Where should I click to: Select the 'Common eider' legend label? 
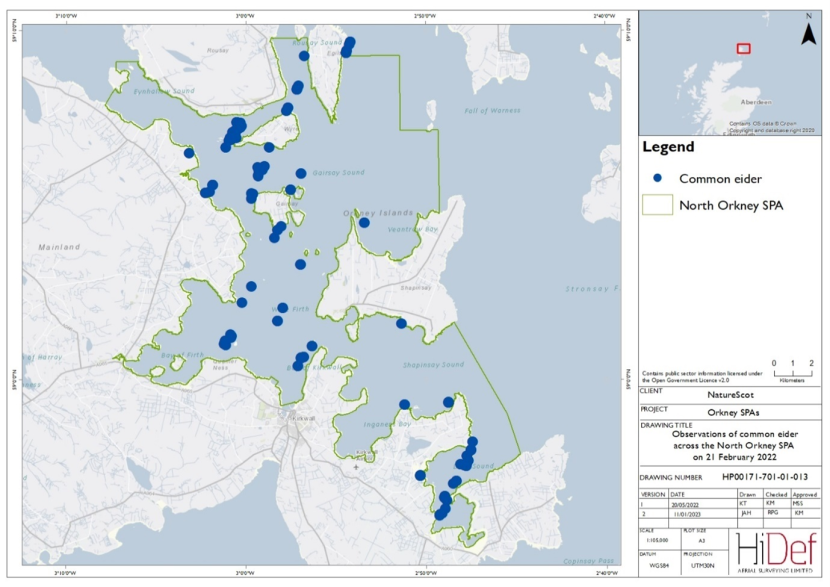coord(720,179)
